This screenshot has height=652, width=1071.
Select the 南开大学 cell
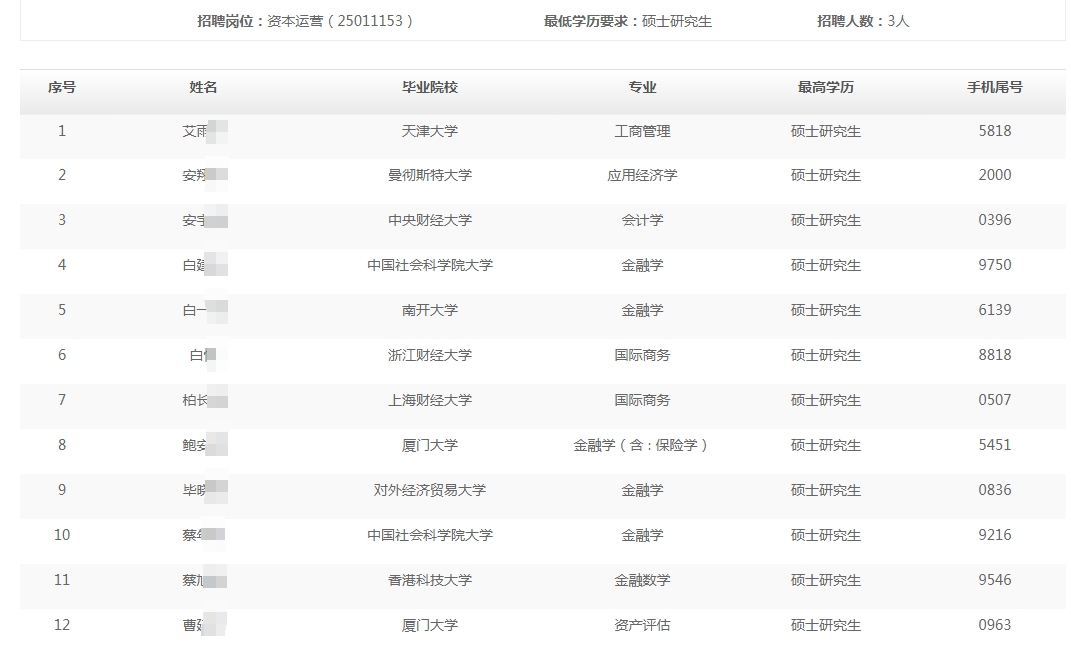point(430,310)
